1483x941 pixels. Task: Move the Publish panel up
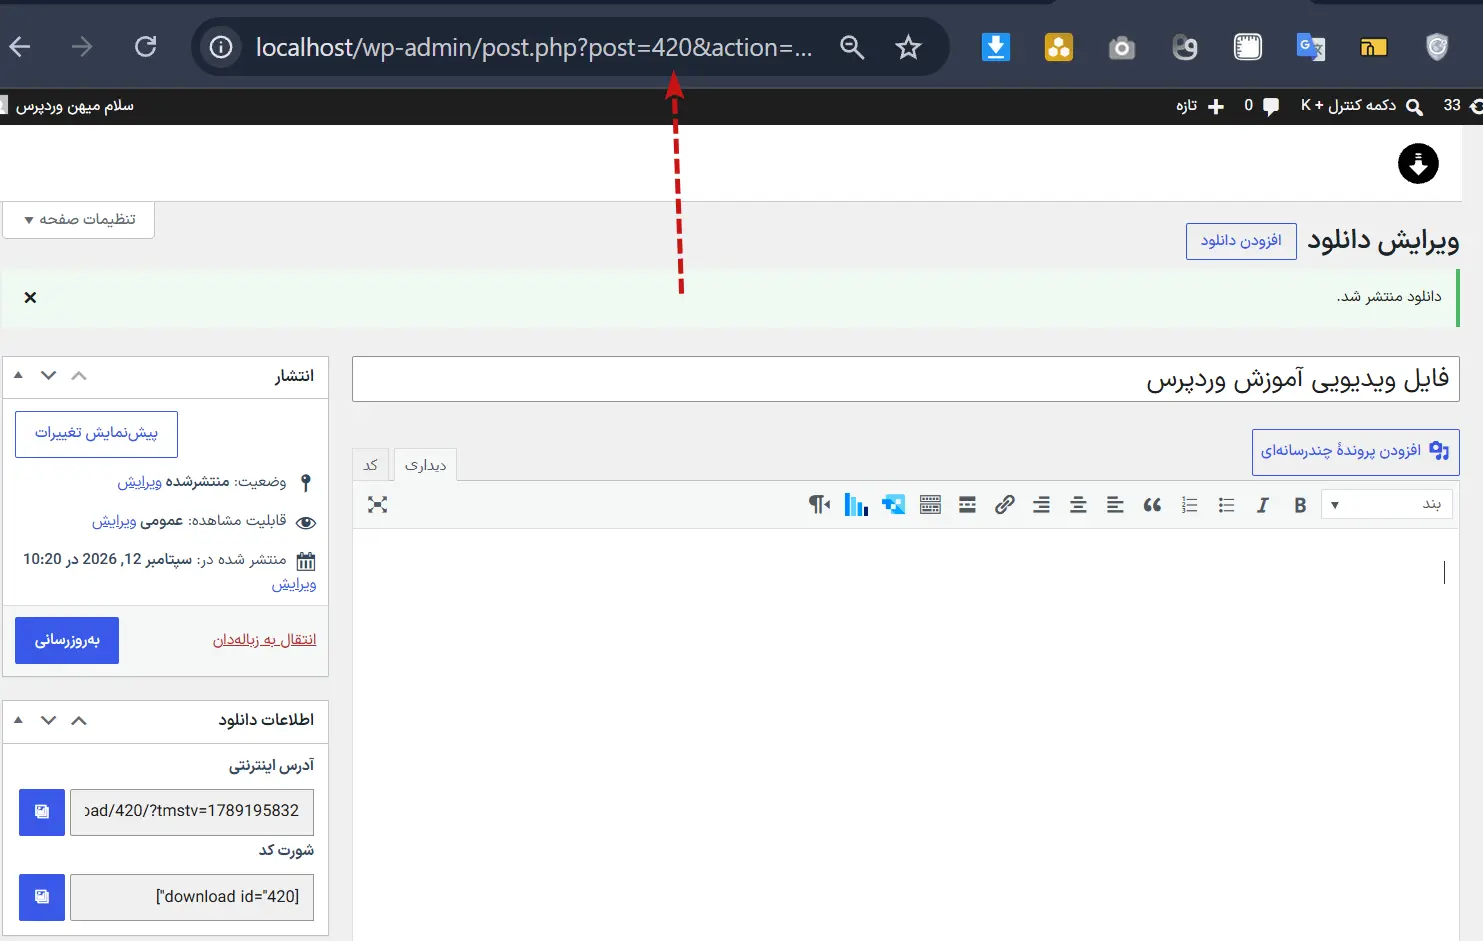79,375
